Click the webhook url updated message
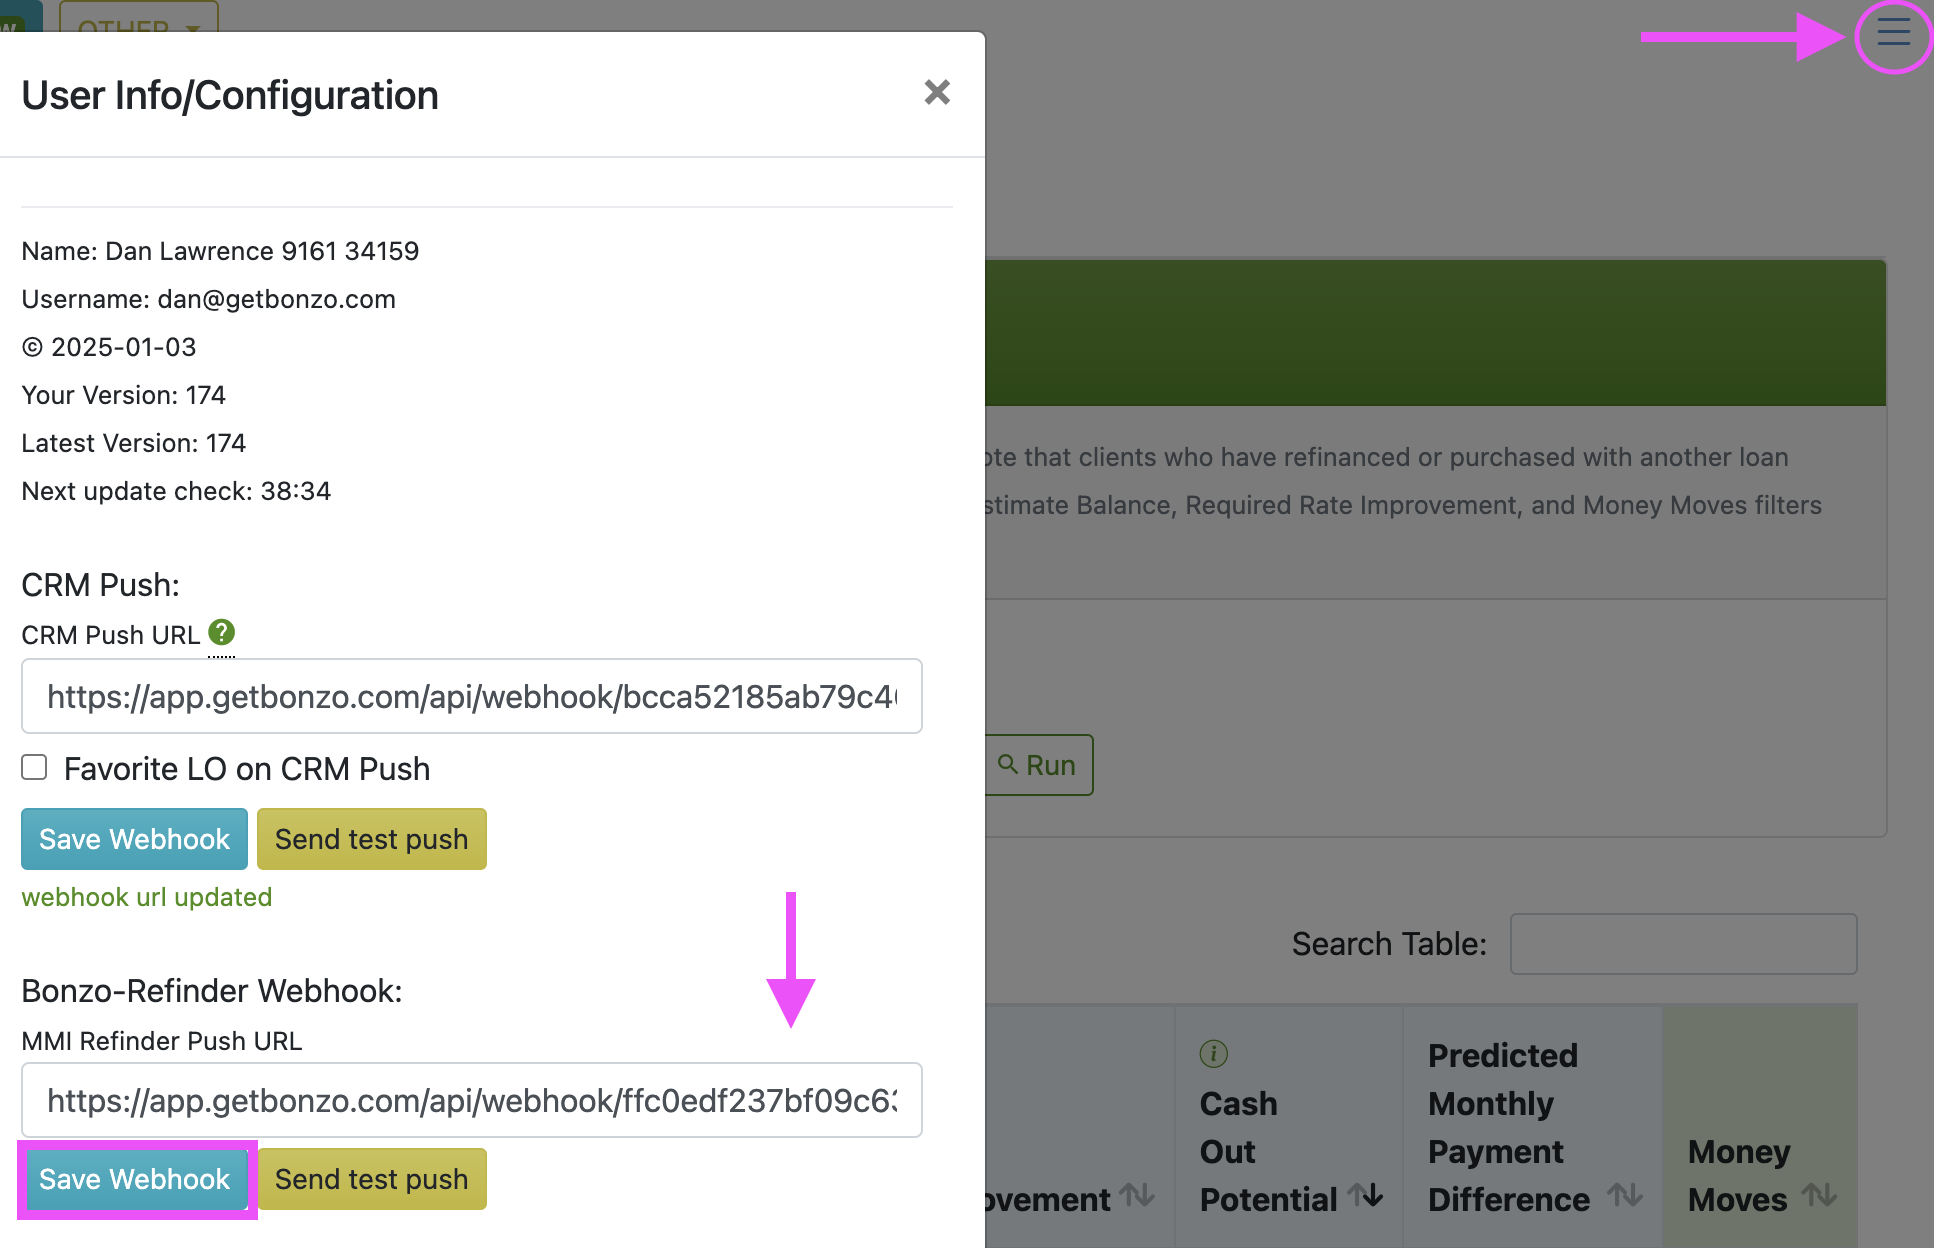Viewport: 1934px width, 1248px height. tap(146, 897)
